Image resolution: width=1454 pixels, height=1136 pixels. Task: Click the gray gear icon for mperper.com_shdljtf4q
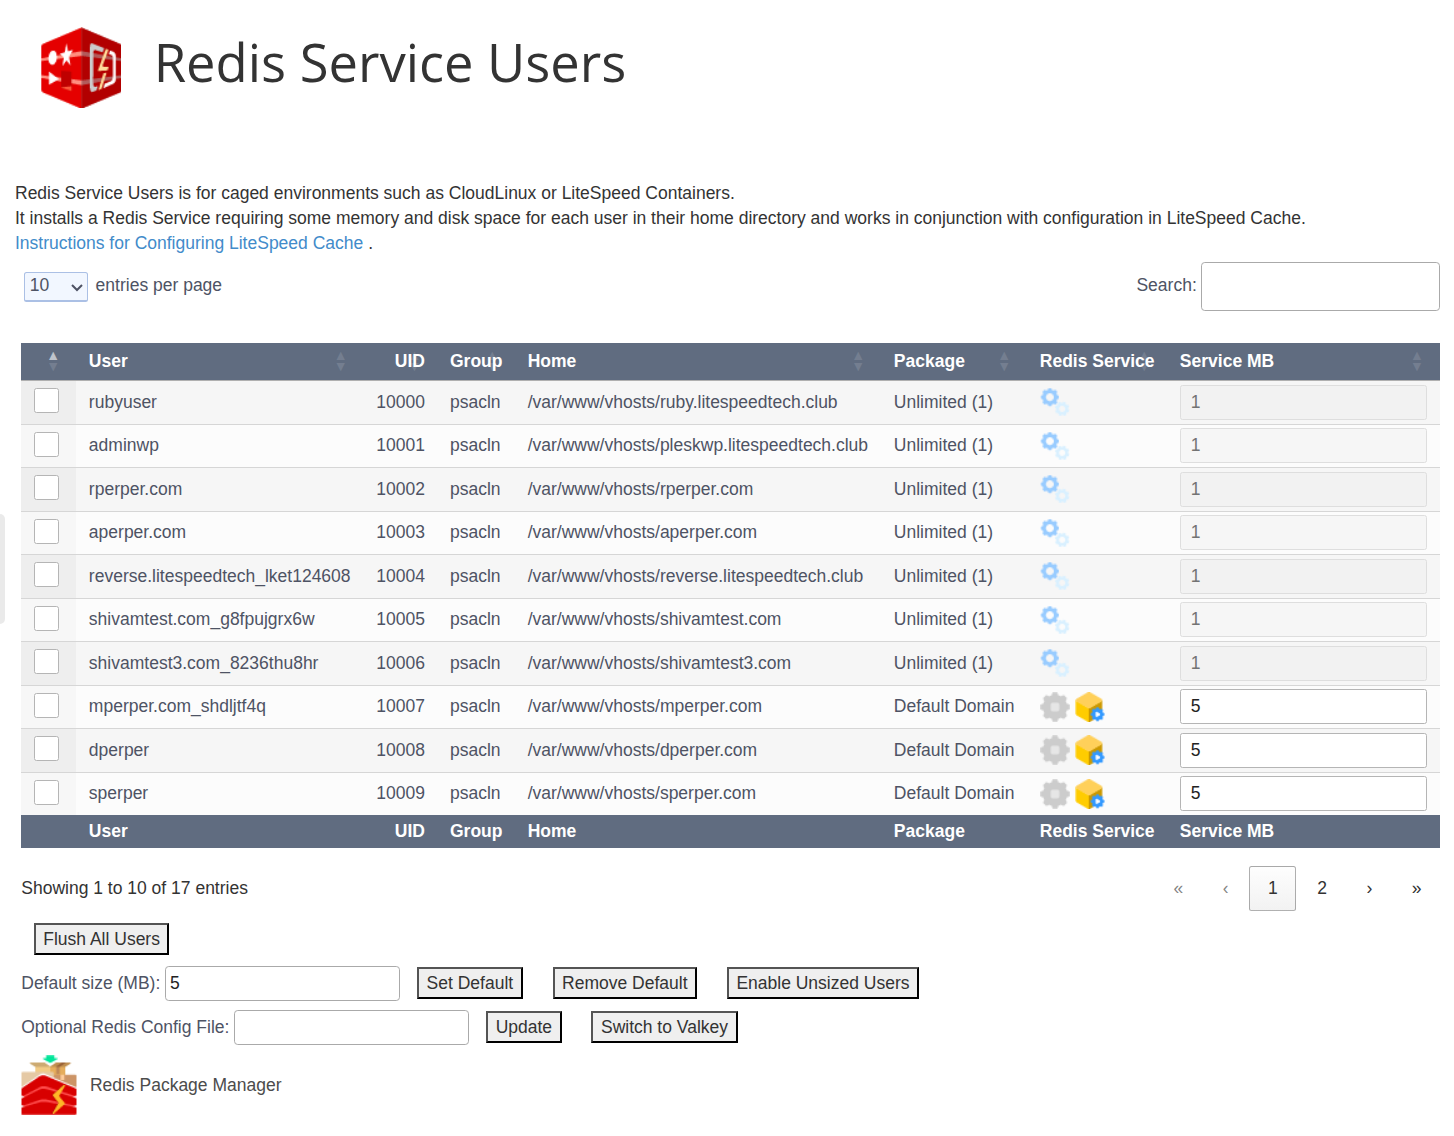pyautogui.click(x=1054, y=706)
